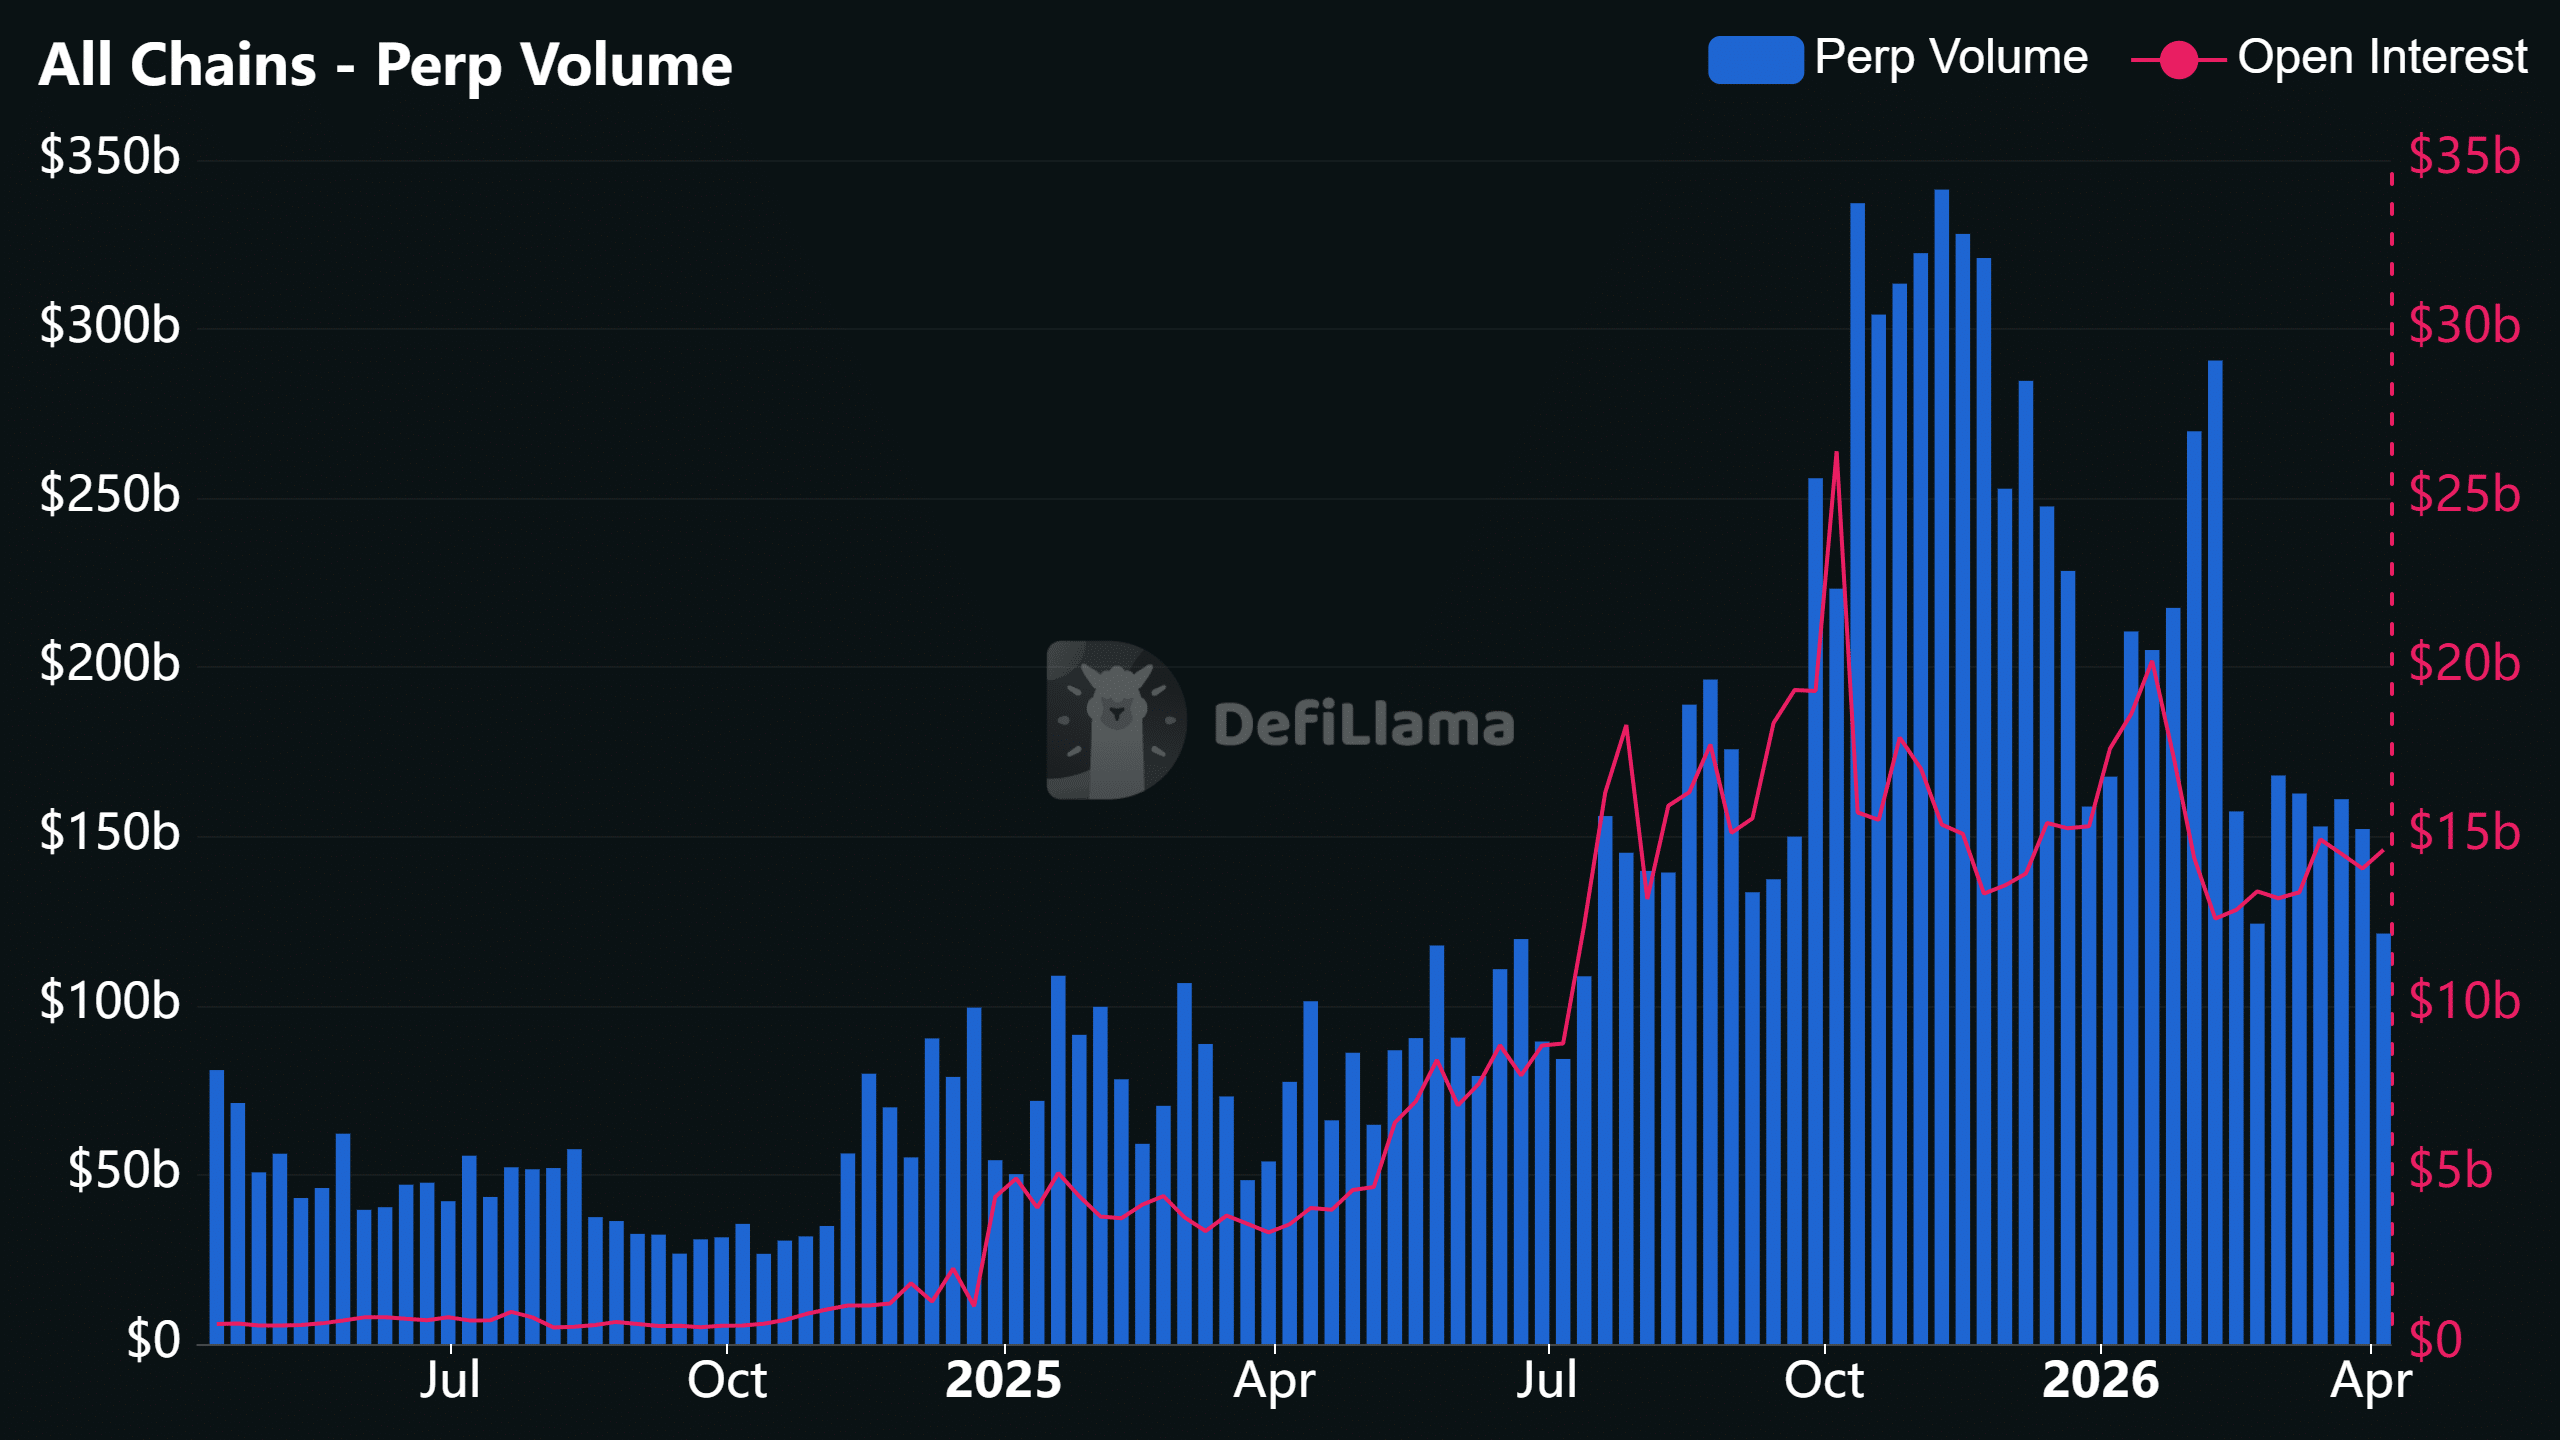Screen dimensions: 2560x1440
Task: Click the rightmost Apr x-axis label
Action: [x=2370, y=1381]
